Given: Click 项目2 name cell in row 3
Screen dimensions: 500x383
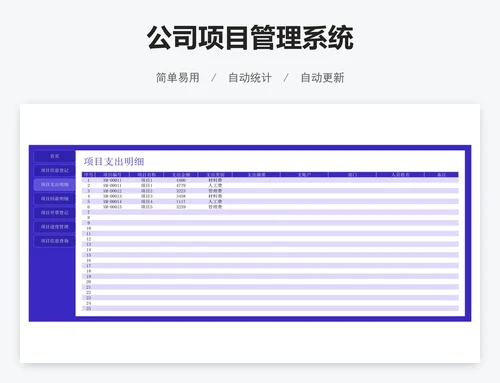Looking at the screenshot, I should (x=146, y=191).
